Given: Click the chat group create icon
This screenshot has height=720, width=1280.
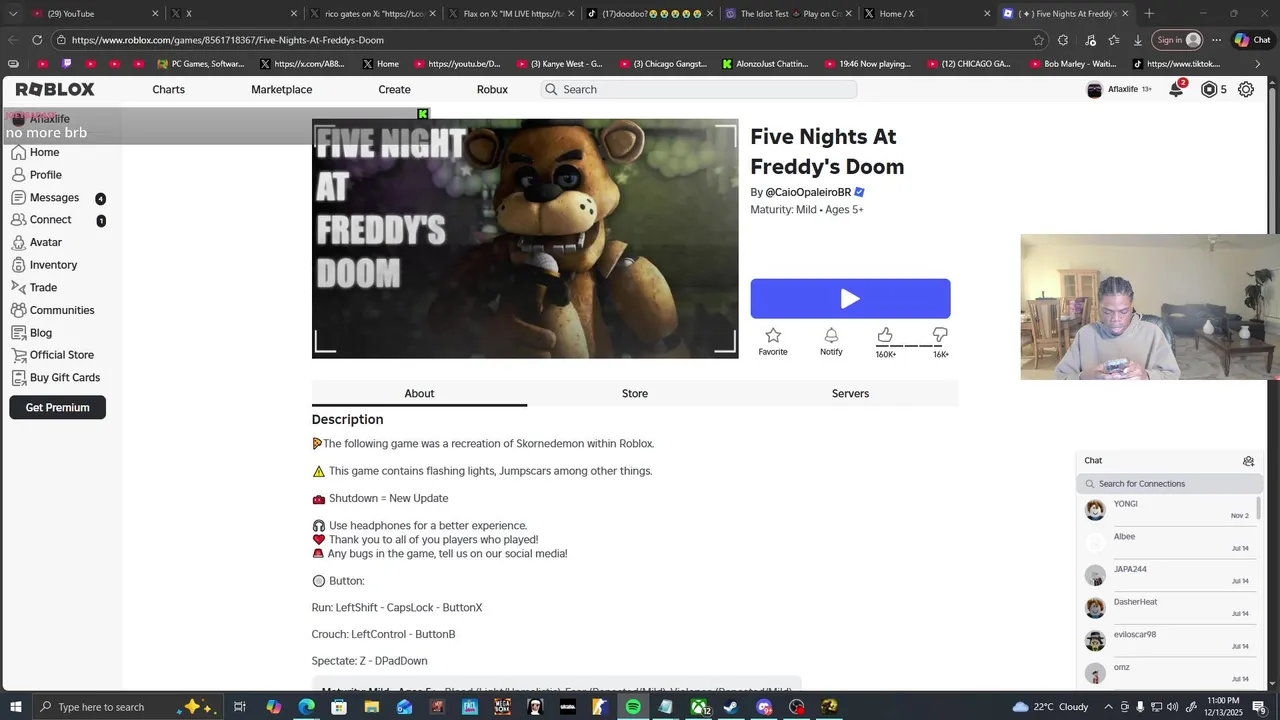Looking at the screenshot, I should pos(1248,461).
